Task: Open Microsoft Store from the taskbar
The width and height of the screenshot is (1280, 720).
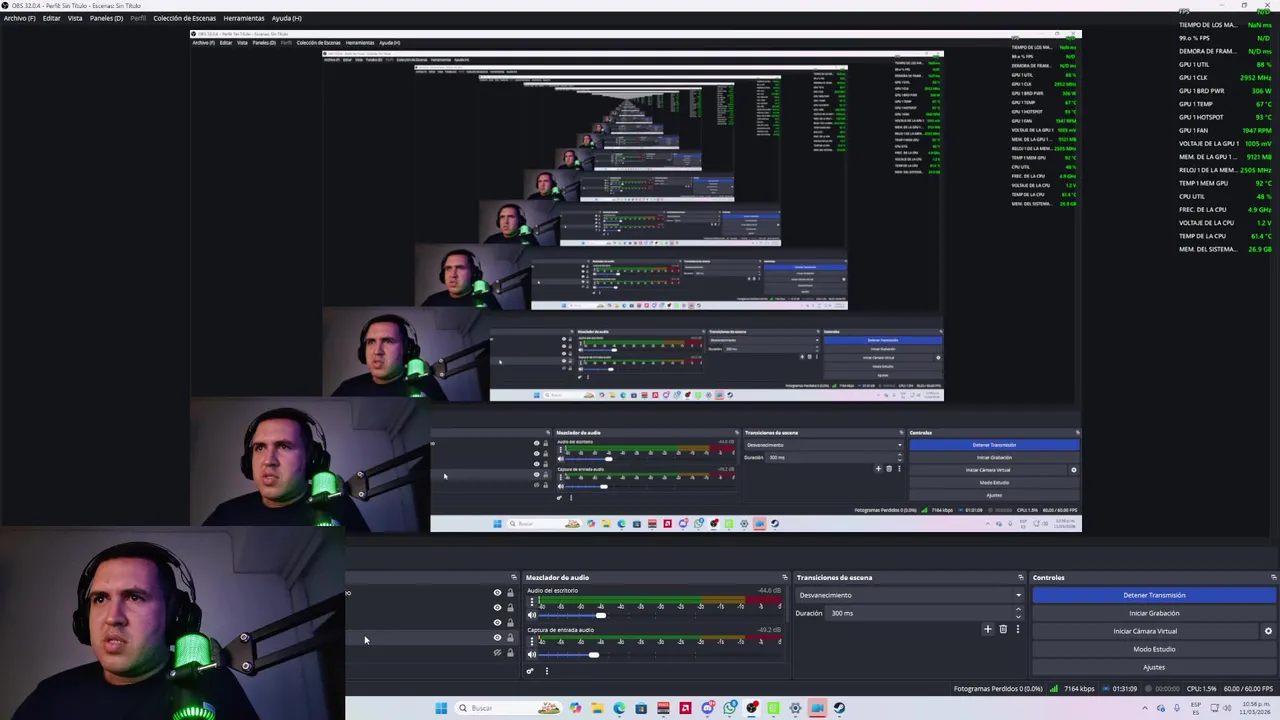Action: [x=641, y=708]
